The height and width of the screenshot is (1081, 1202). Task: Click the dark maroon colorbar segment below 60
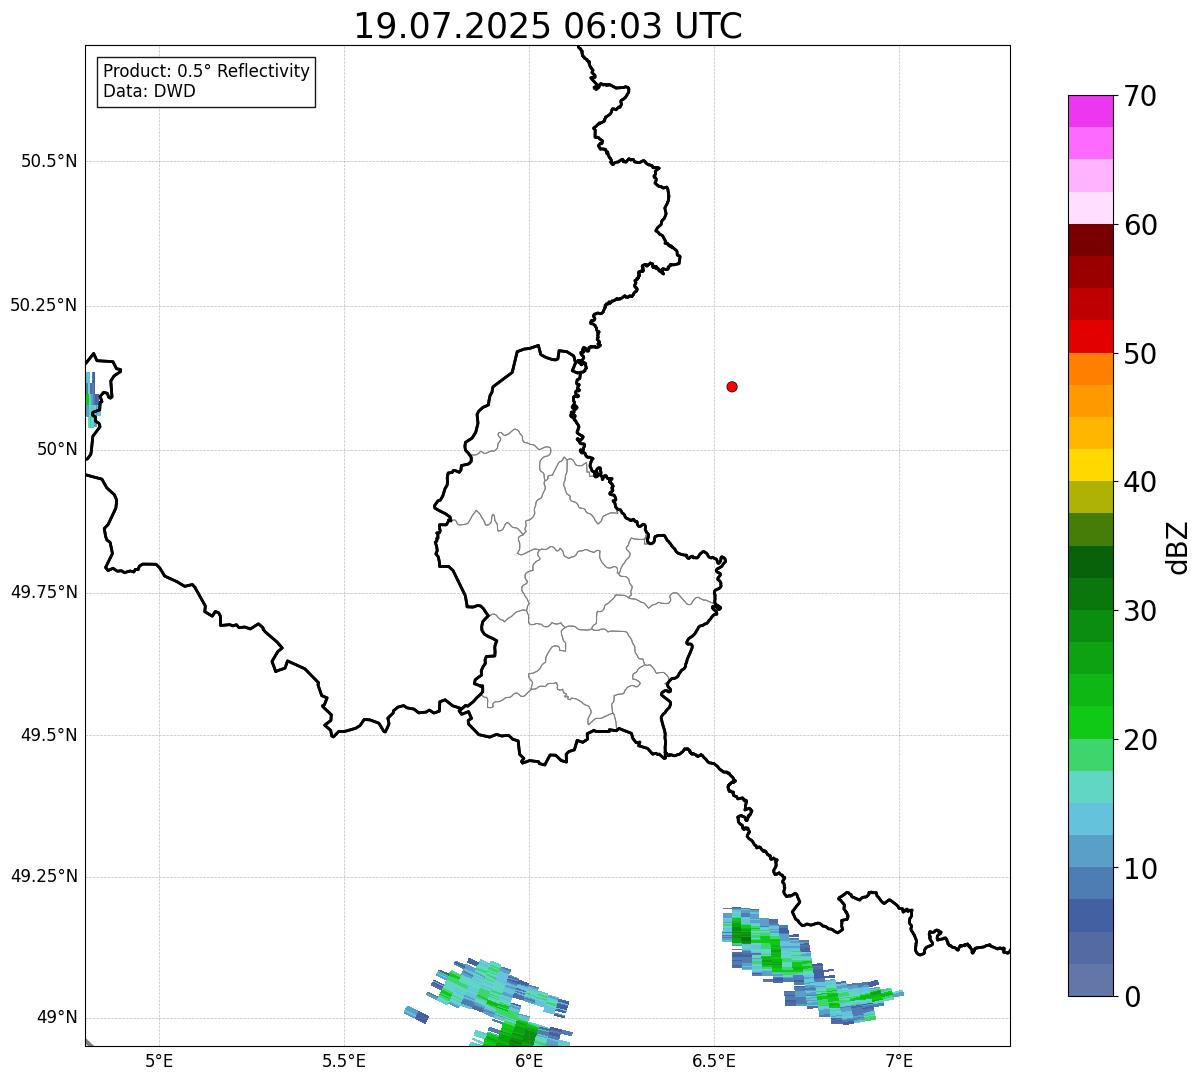point(1091,240)
